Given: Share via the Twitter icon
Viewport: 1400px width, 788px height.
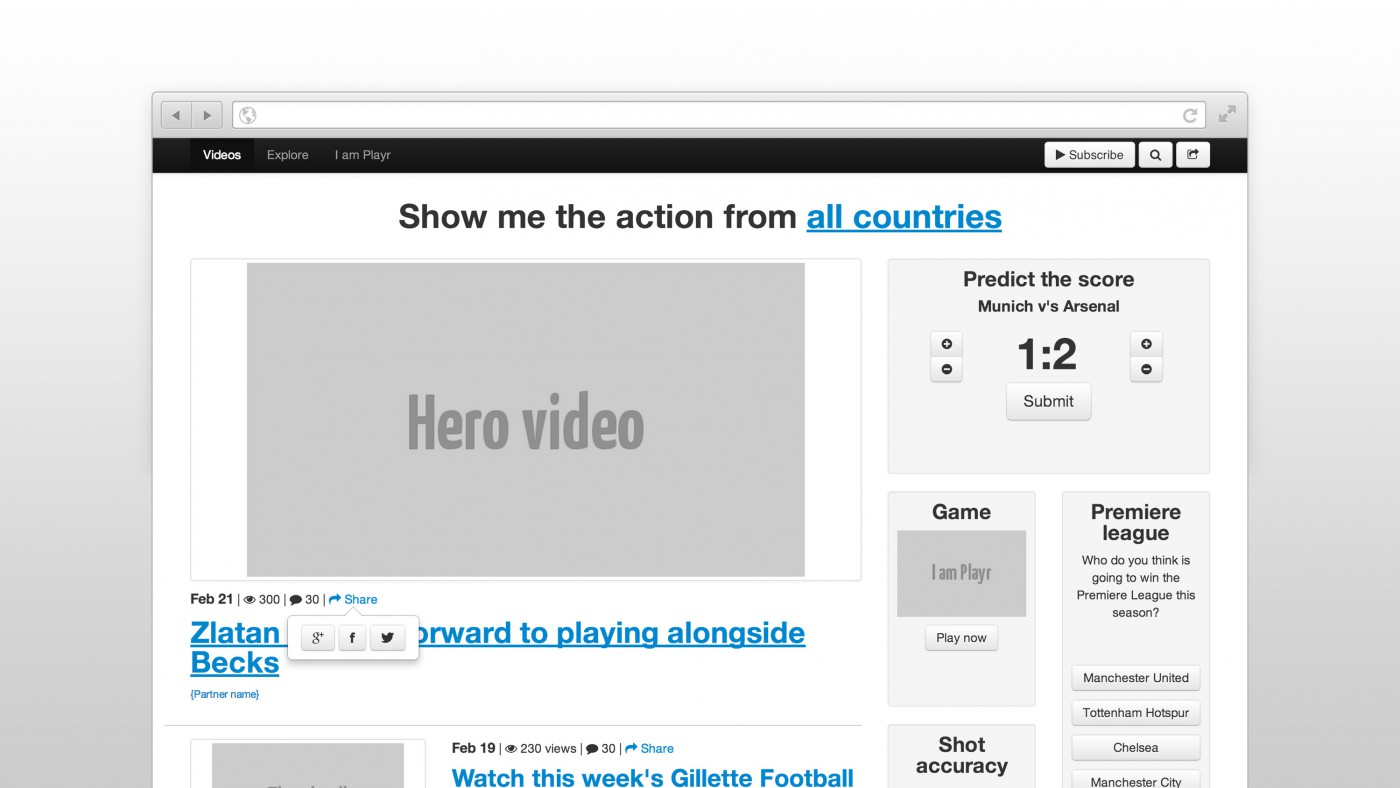Looking at the screenshot, I should (388, 638).
